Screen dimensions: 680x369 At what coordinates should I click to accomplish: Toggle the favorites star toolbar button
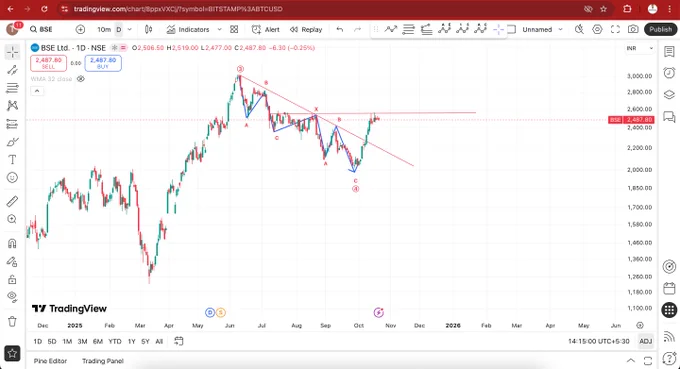point(12,353)
